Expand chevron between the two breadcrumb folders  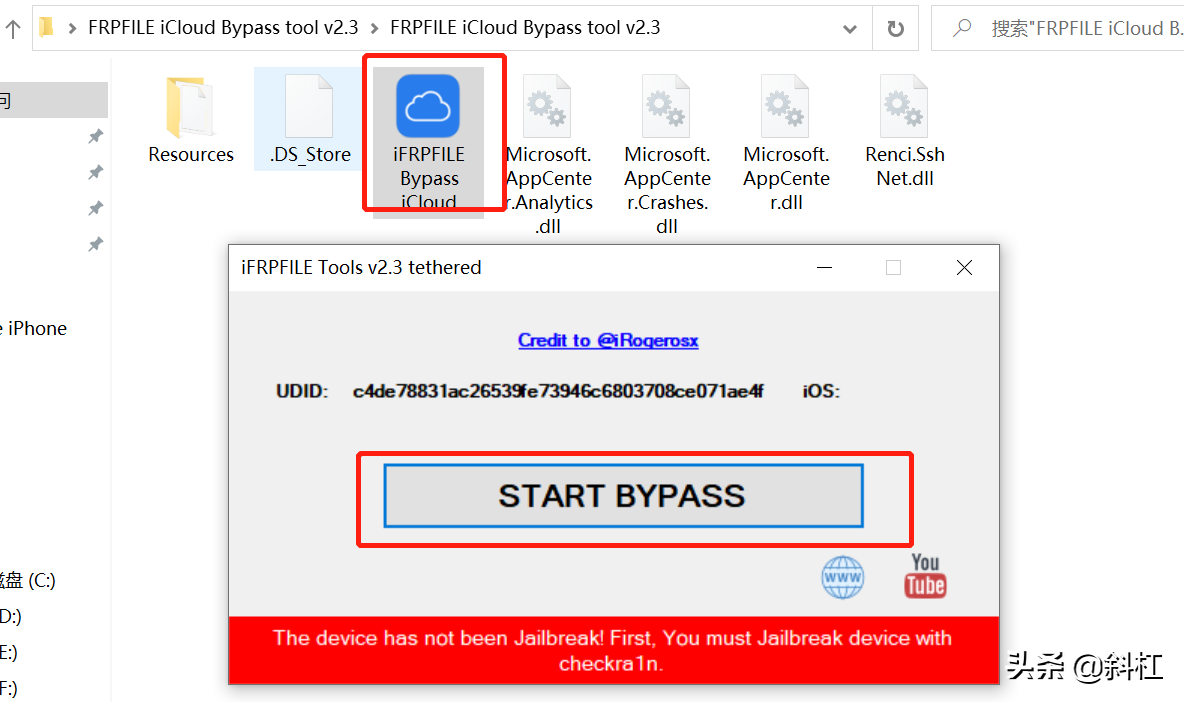375,29
